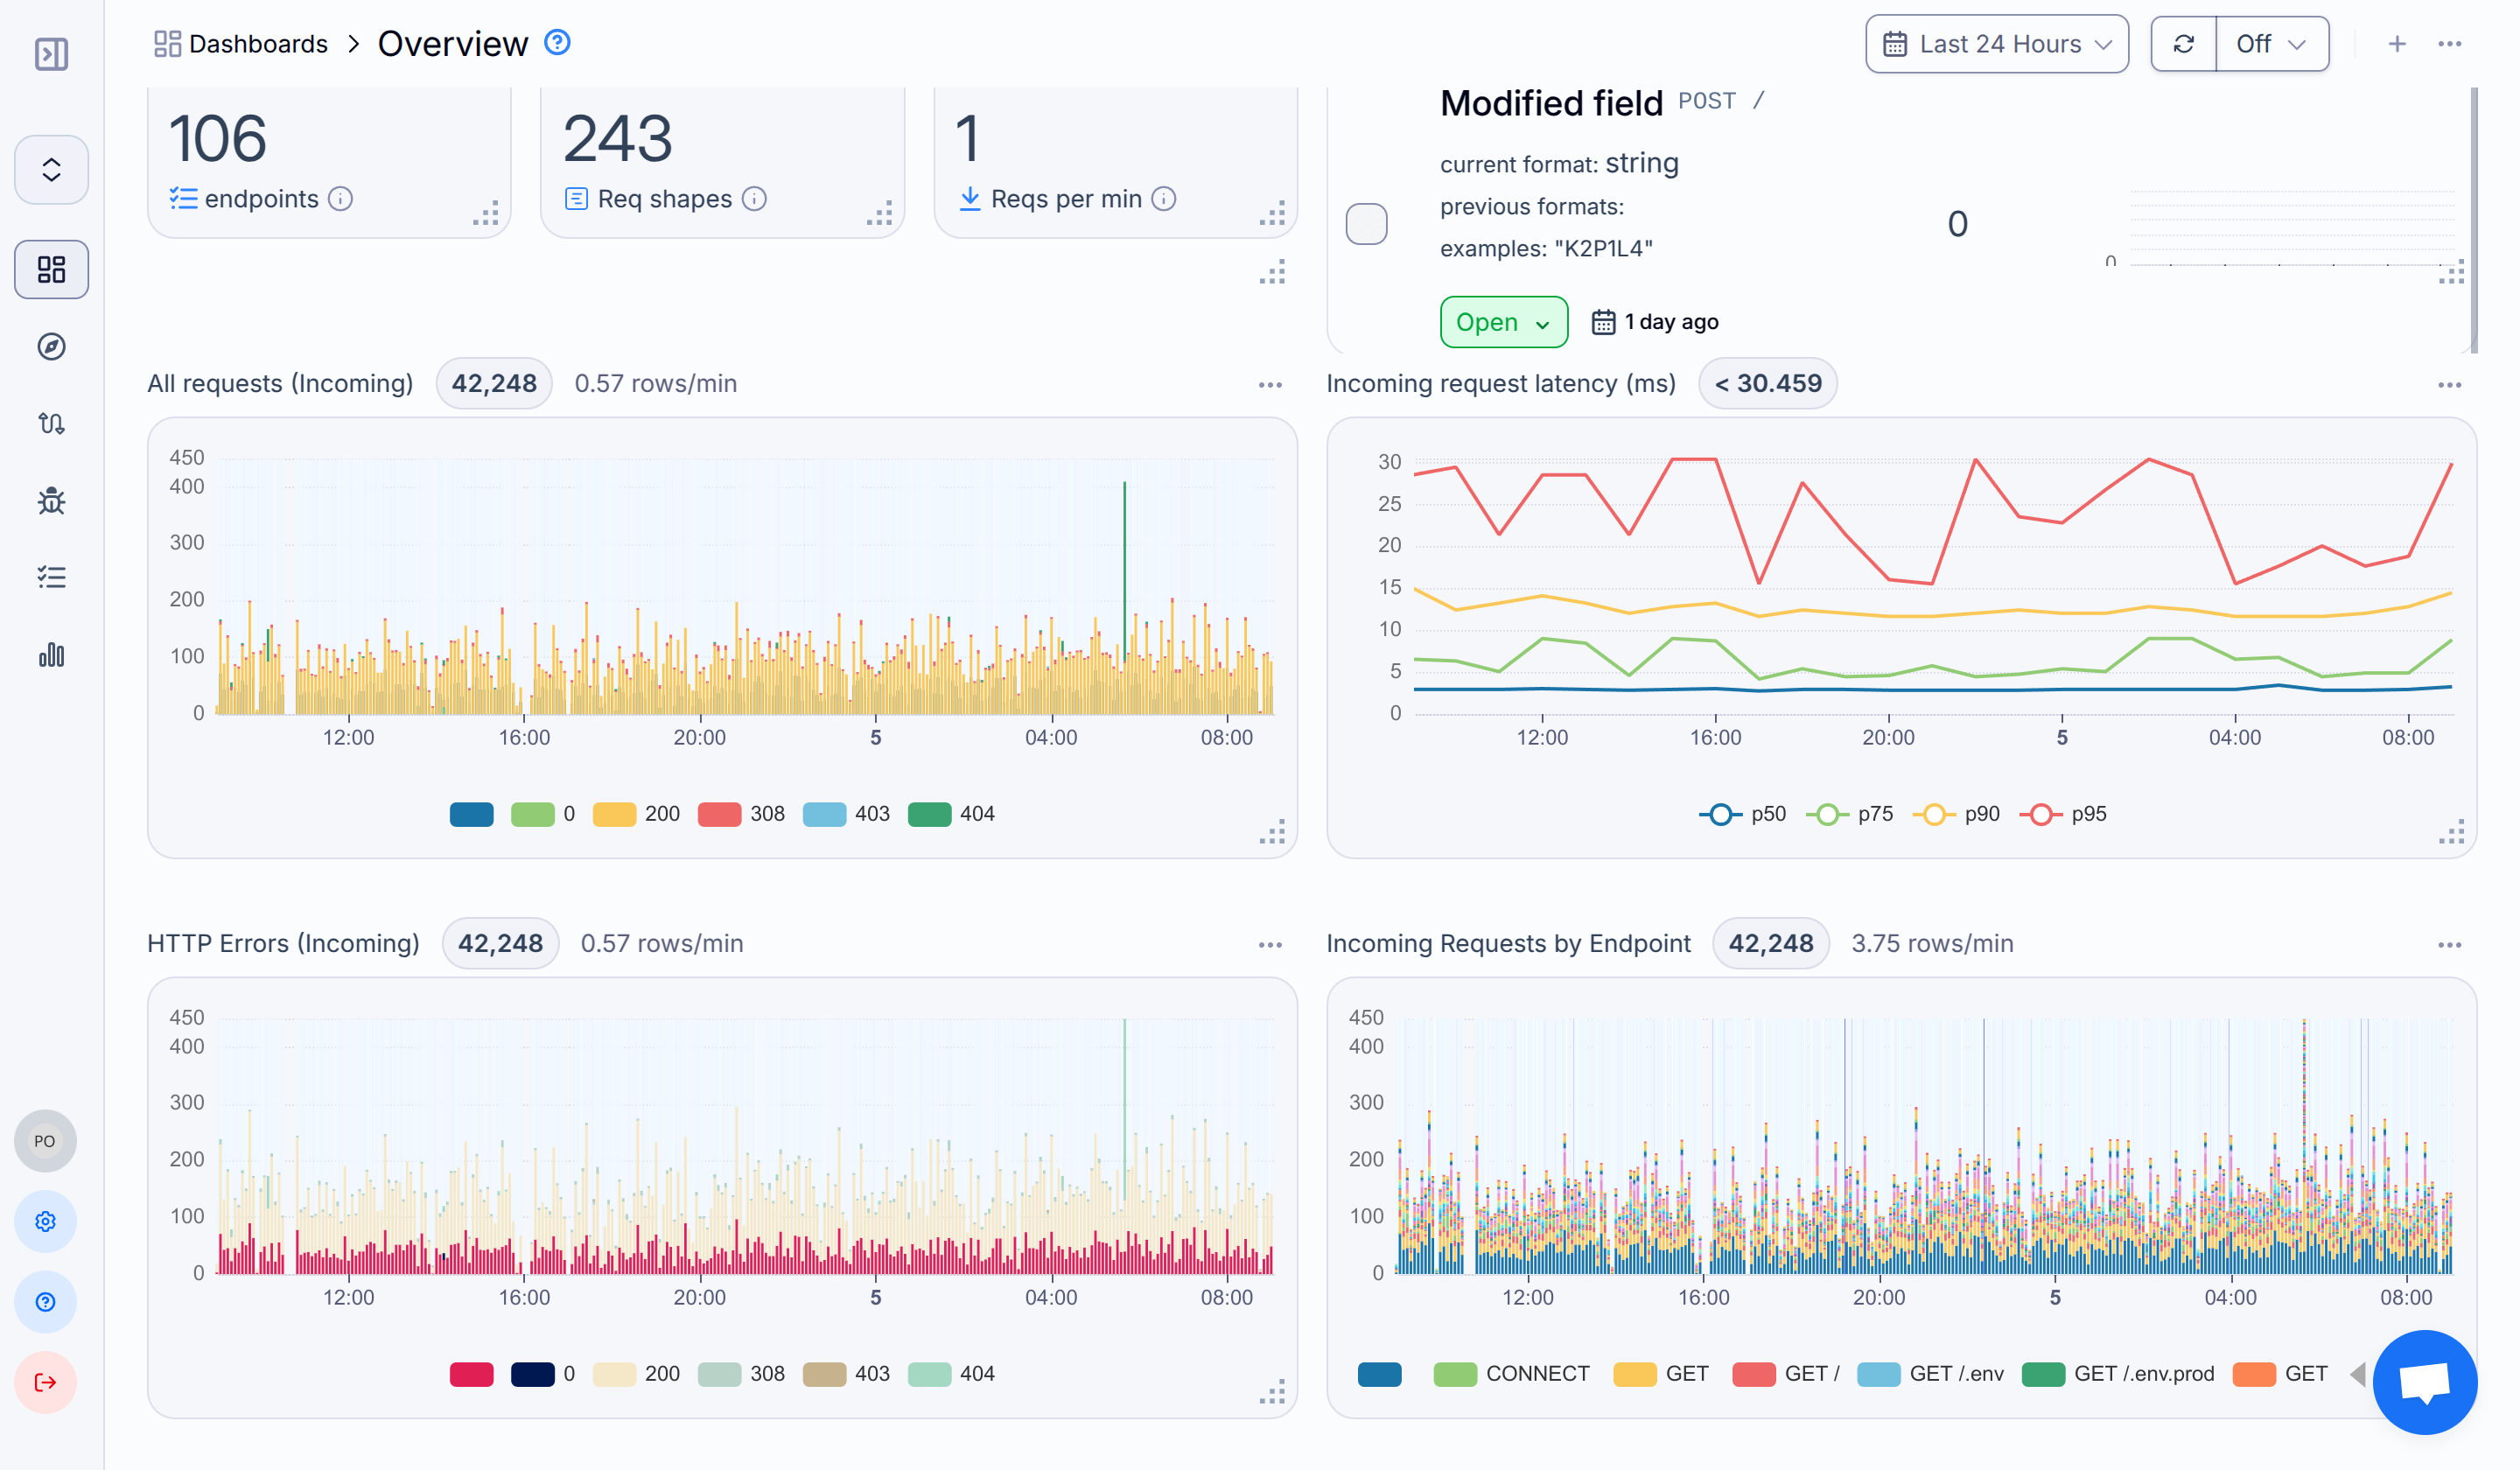Open the request flow icon in sidebar
The image size is (2520, 1470).
pos(51,424)
